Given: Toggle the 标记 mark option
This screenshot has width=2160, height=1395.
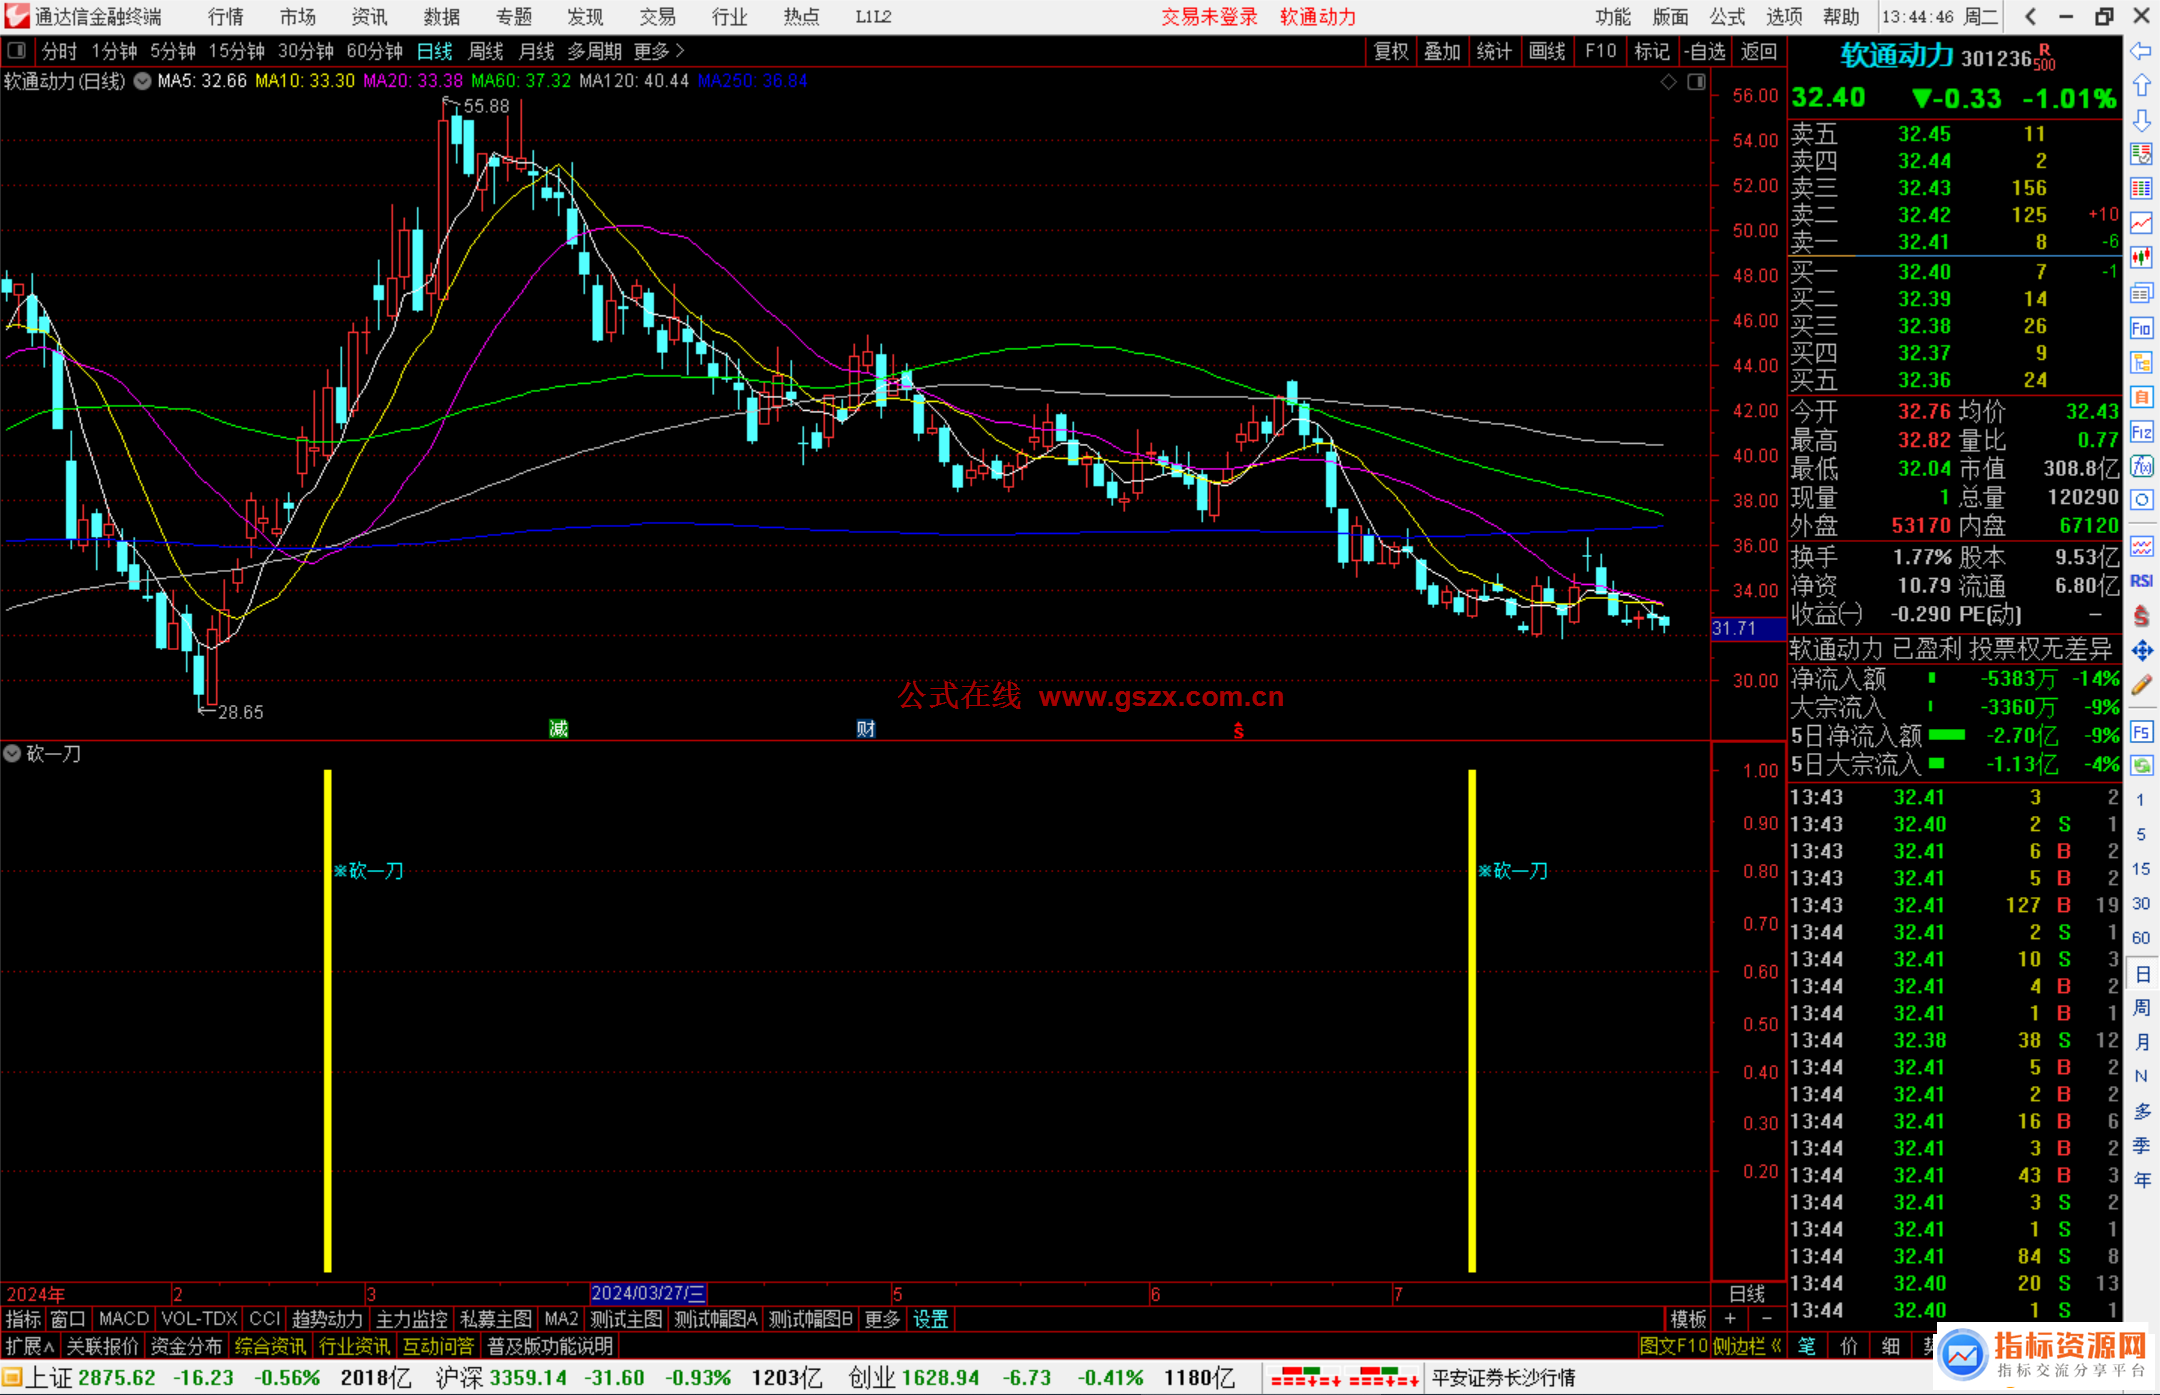Looking at the screenshot, I should [x=1651, y=51].
